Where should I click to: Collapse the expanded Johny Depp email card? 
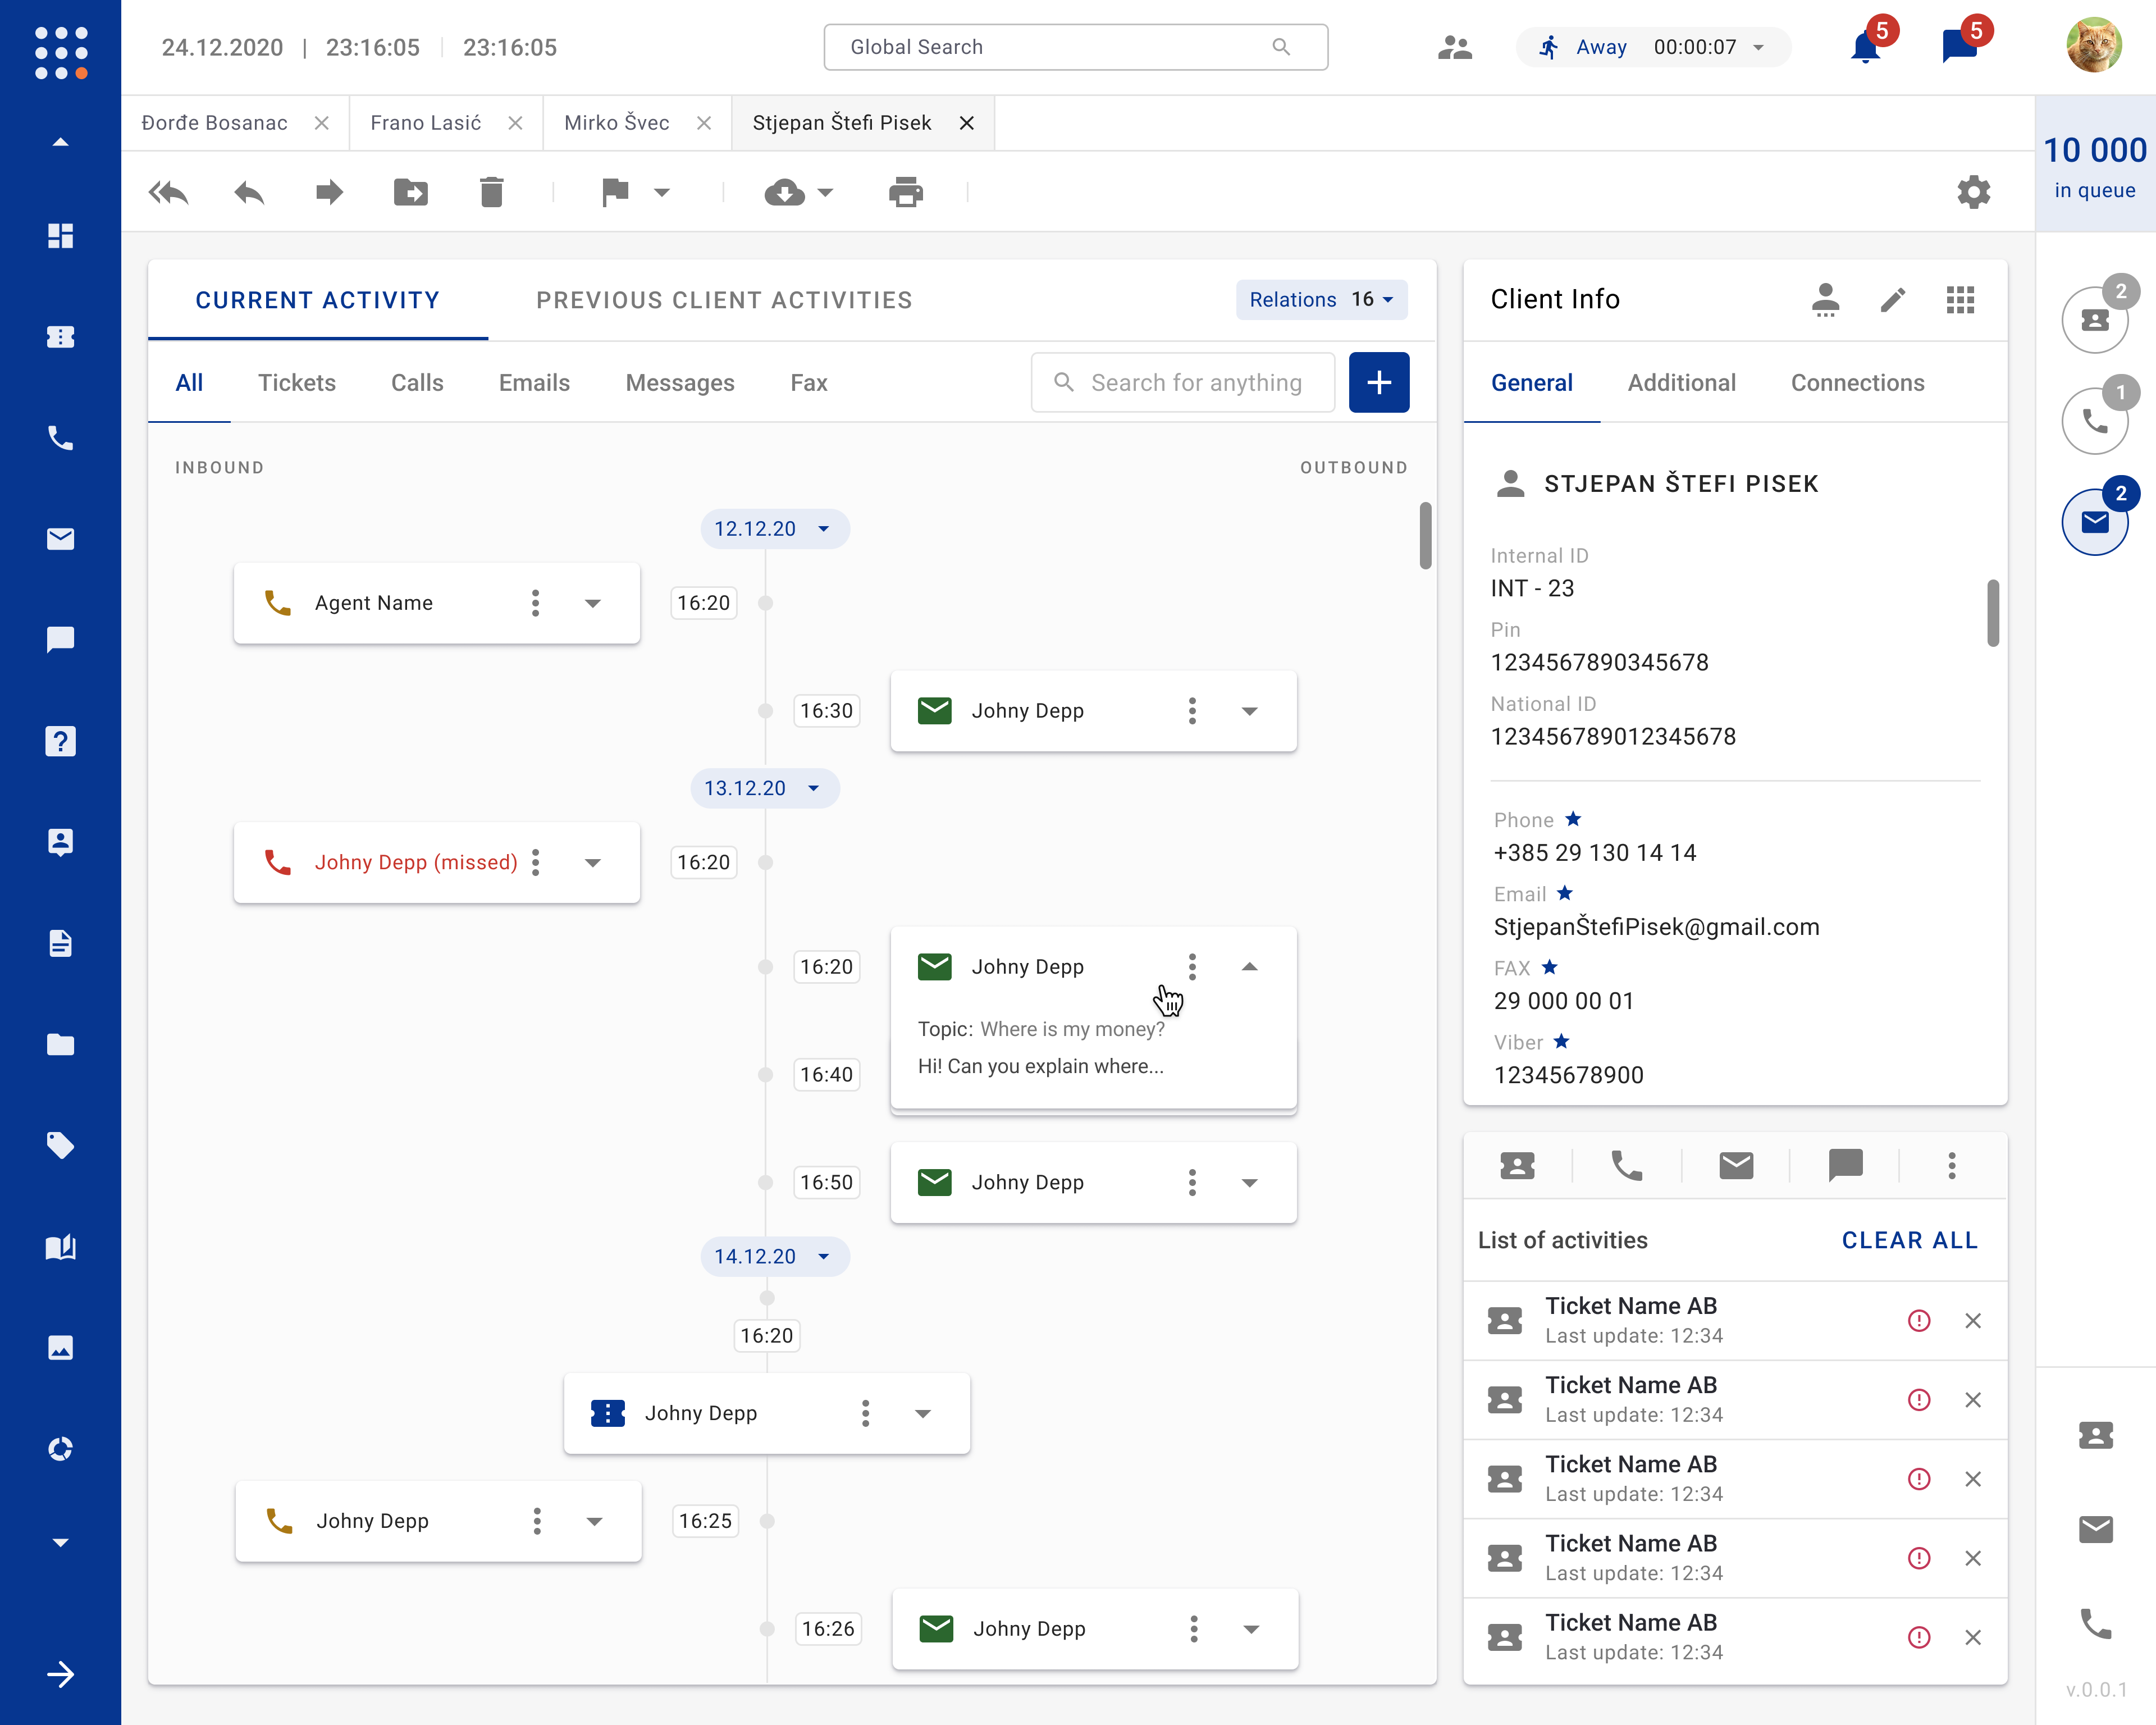pos(1249,967)
